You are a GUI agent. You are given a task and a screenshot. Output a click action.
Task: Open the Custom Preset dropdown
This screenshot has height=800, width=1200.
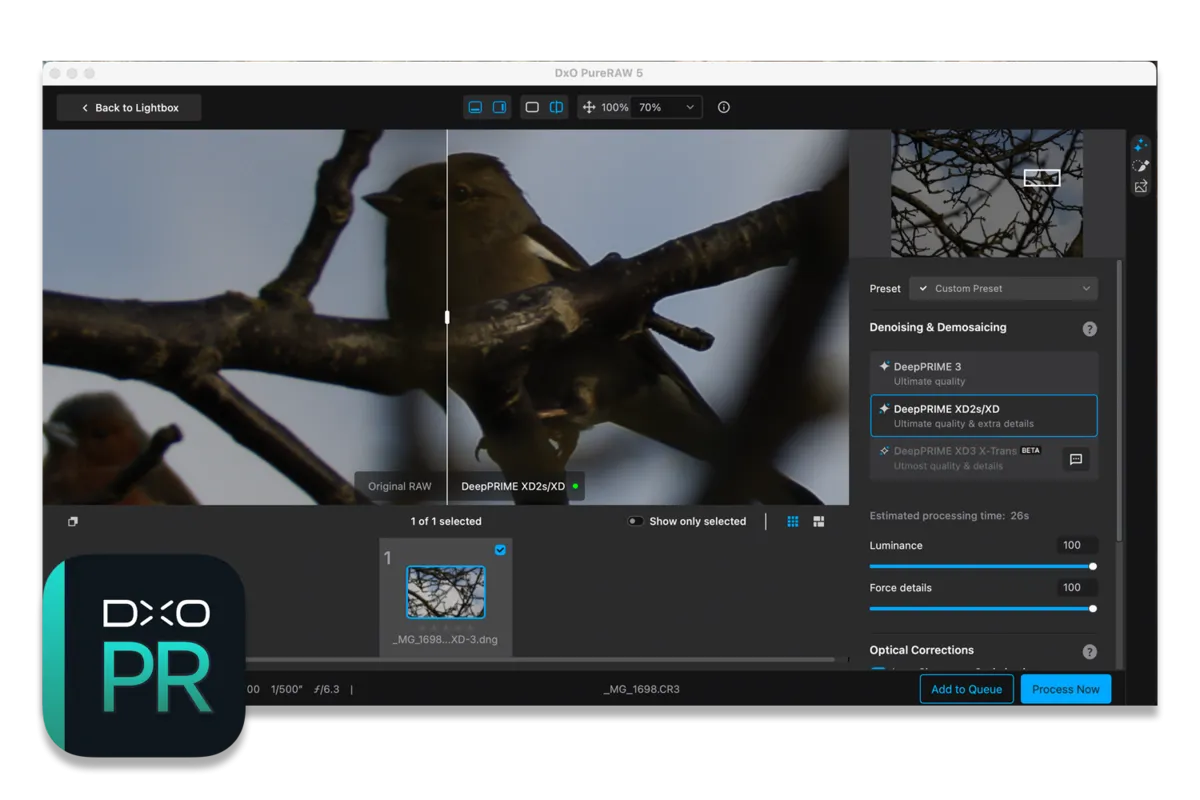[x=1002, y=288]
